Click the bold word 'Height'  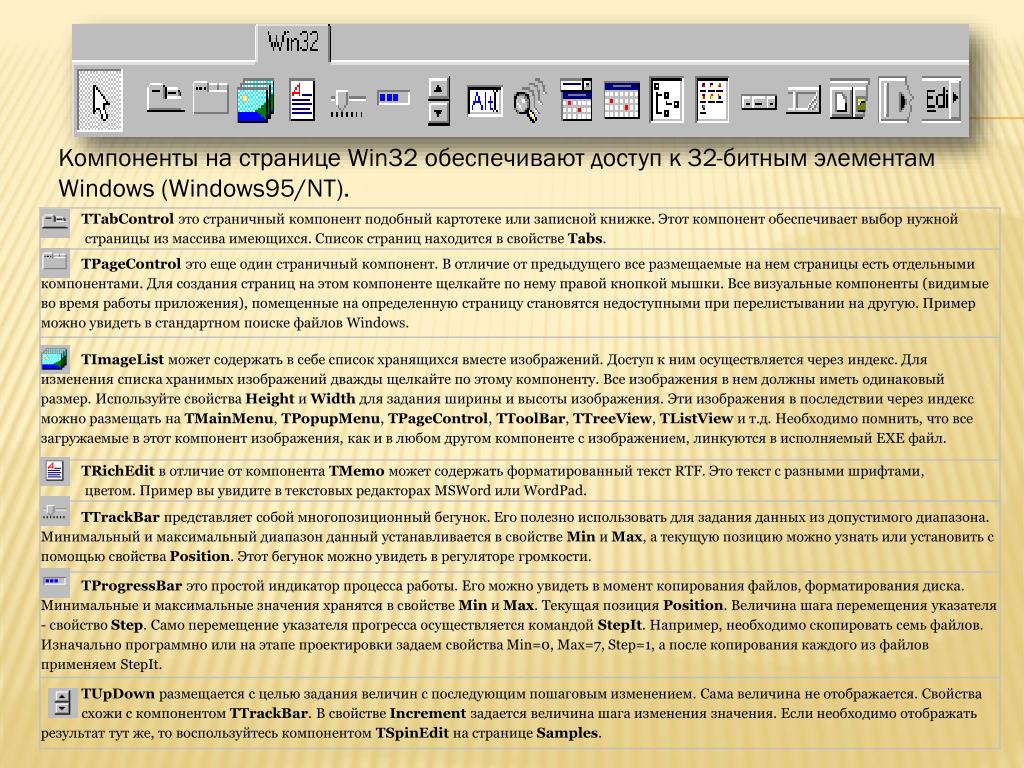(x=270, y=398)
